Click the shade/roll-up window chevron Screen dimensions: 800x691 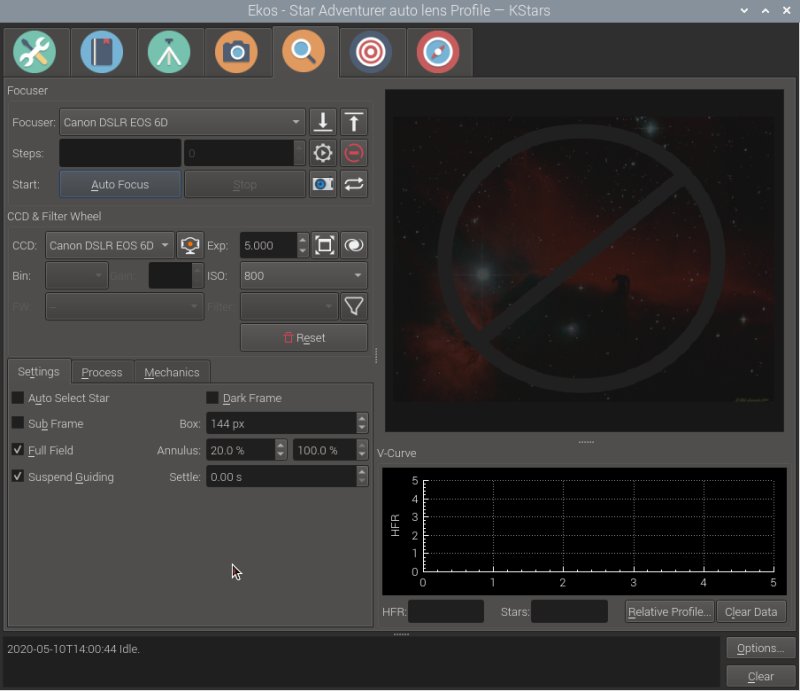744,11
